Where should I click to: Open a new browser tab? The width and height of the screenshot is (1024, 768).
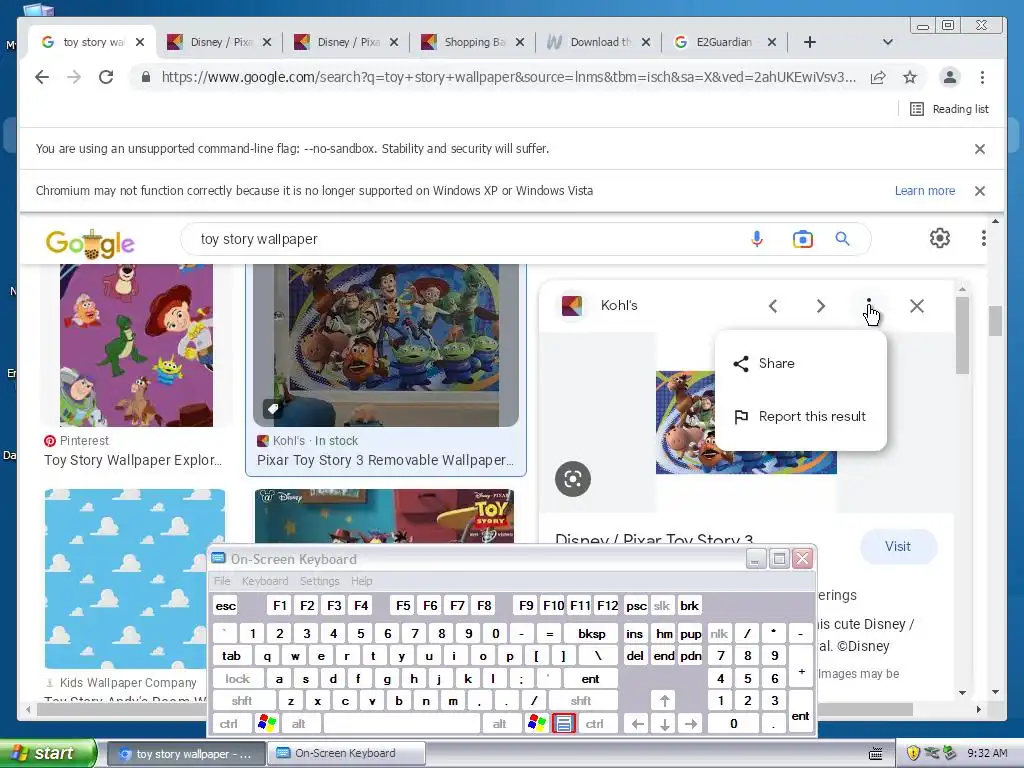coord(810,42)
